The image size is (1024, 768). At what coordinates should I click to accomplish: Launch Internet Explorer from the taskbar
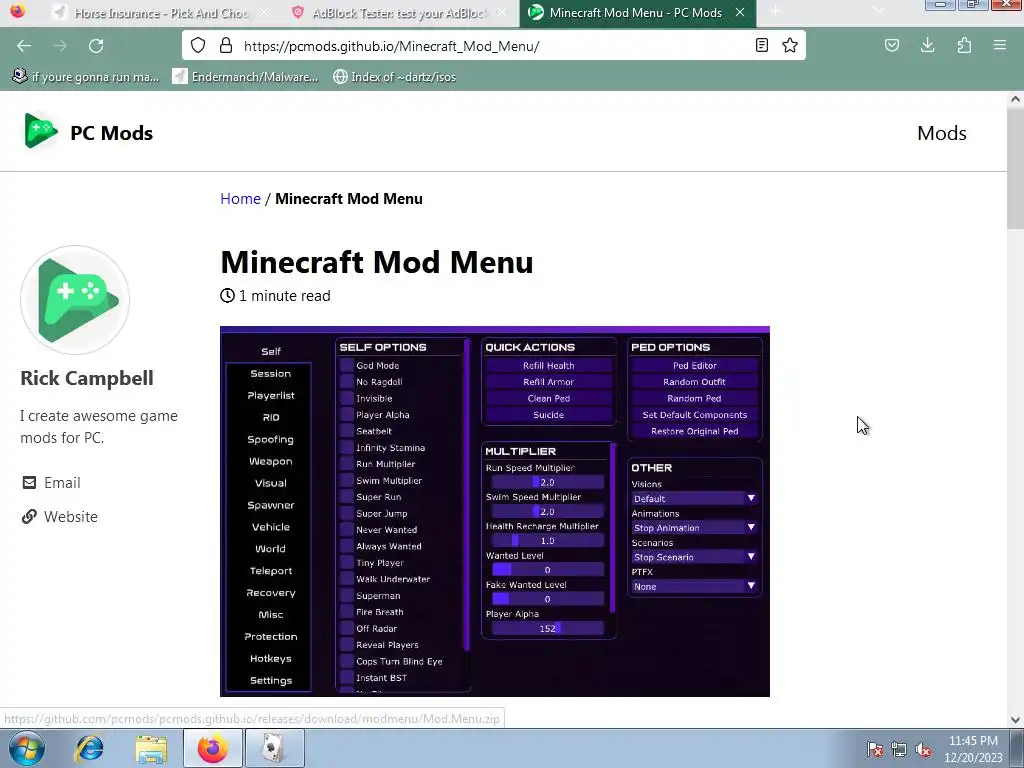click(x=89, y=748)
